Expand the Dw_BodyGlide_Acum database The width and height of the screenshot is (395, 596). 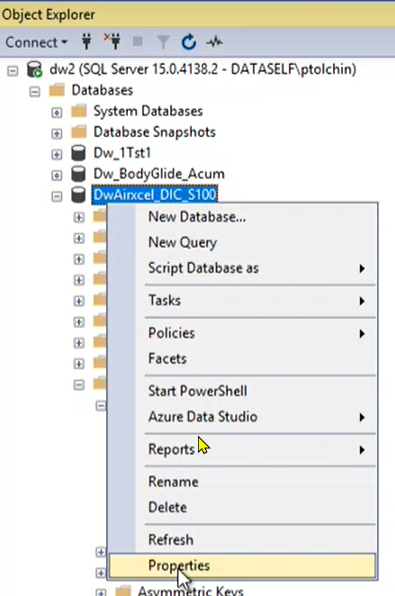(x=56, y=175)
